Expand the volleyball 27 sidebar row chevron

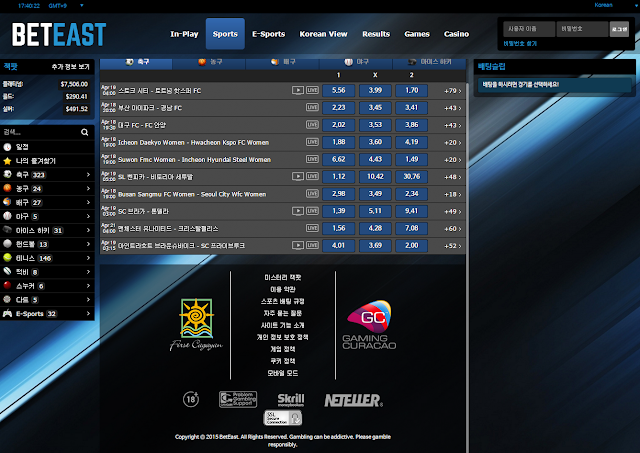88,202
